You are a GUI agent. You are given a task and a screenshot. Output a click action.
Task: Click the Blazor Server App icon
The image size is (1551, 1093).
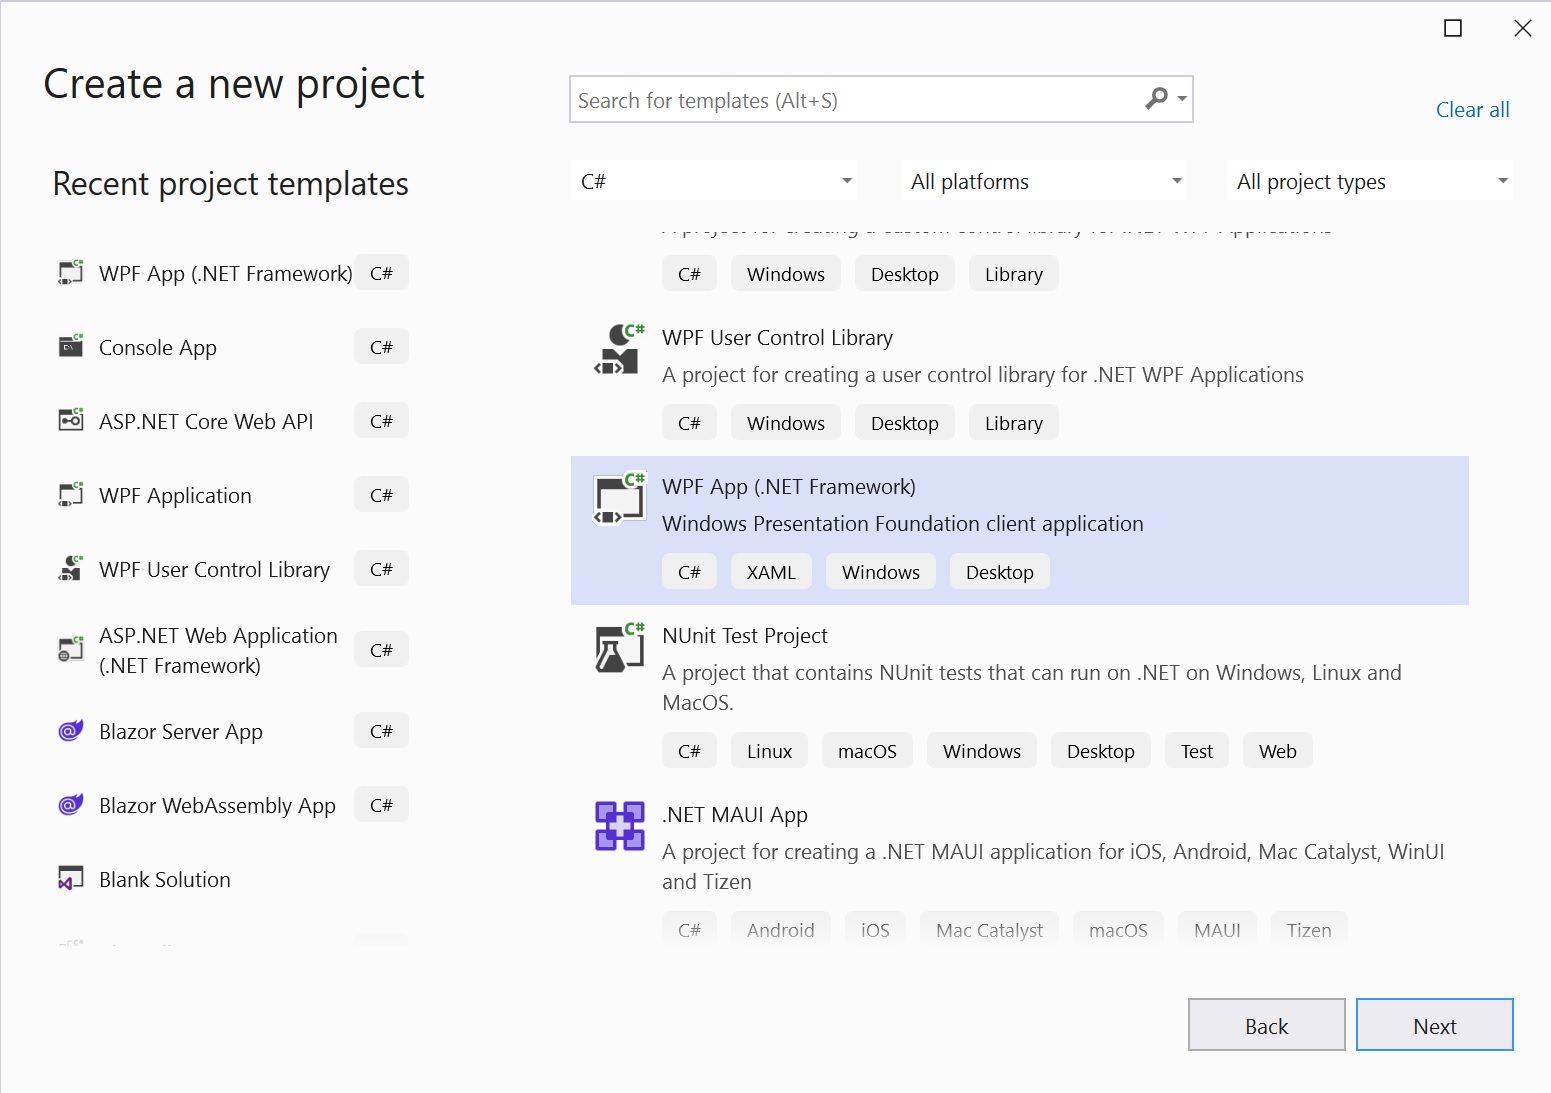(71, 731)
